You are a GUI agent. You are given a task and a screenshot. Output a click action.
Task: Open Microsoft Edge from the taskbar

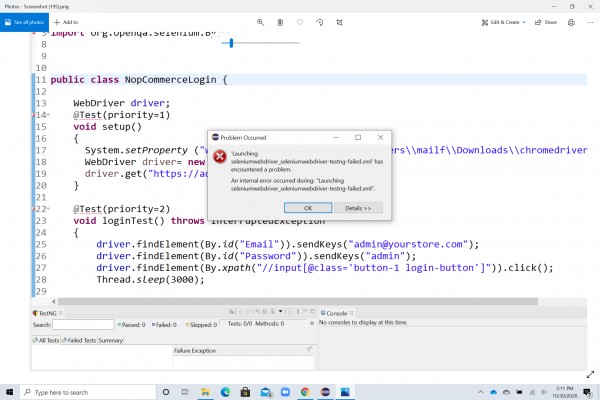[225, 392]
